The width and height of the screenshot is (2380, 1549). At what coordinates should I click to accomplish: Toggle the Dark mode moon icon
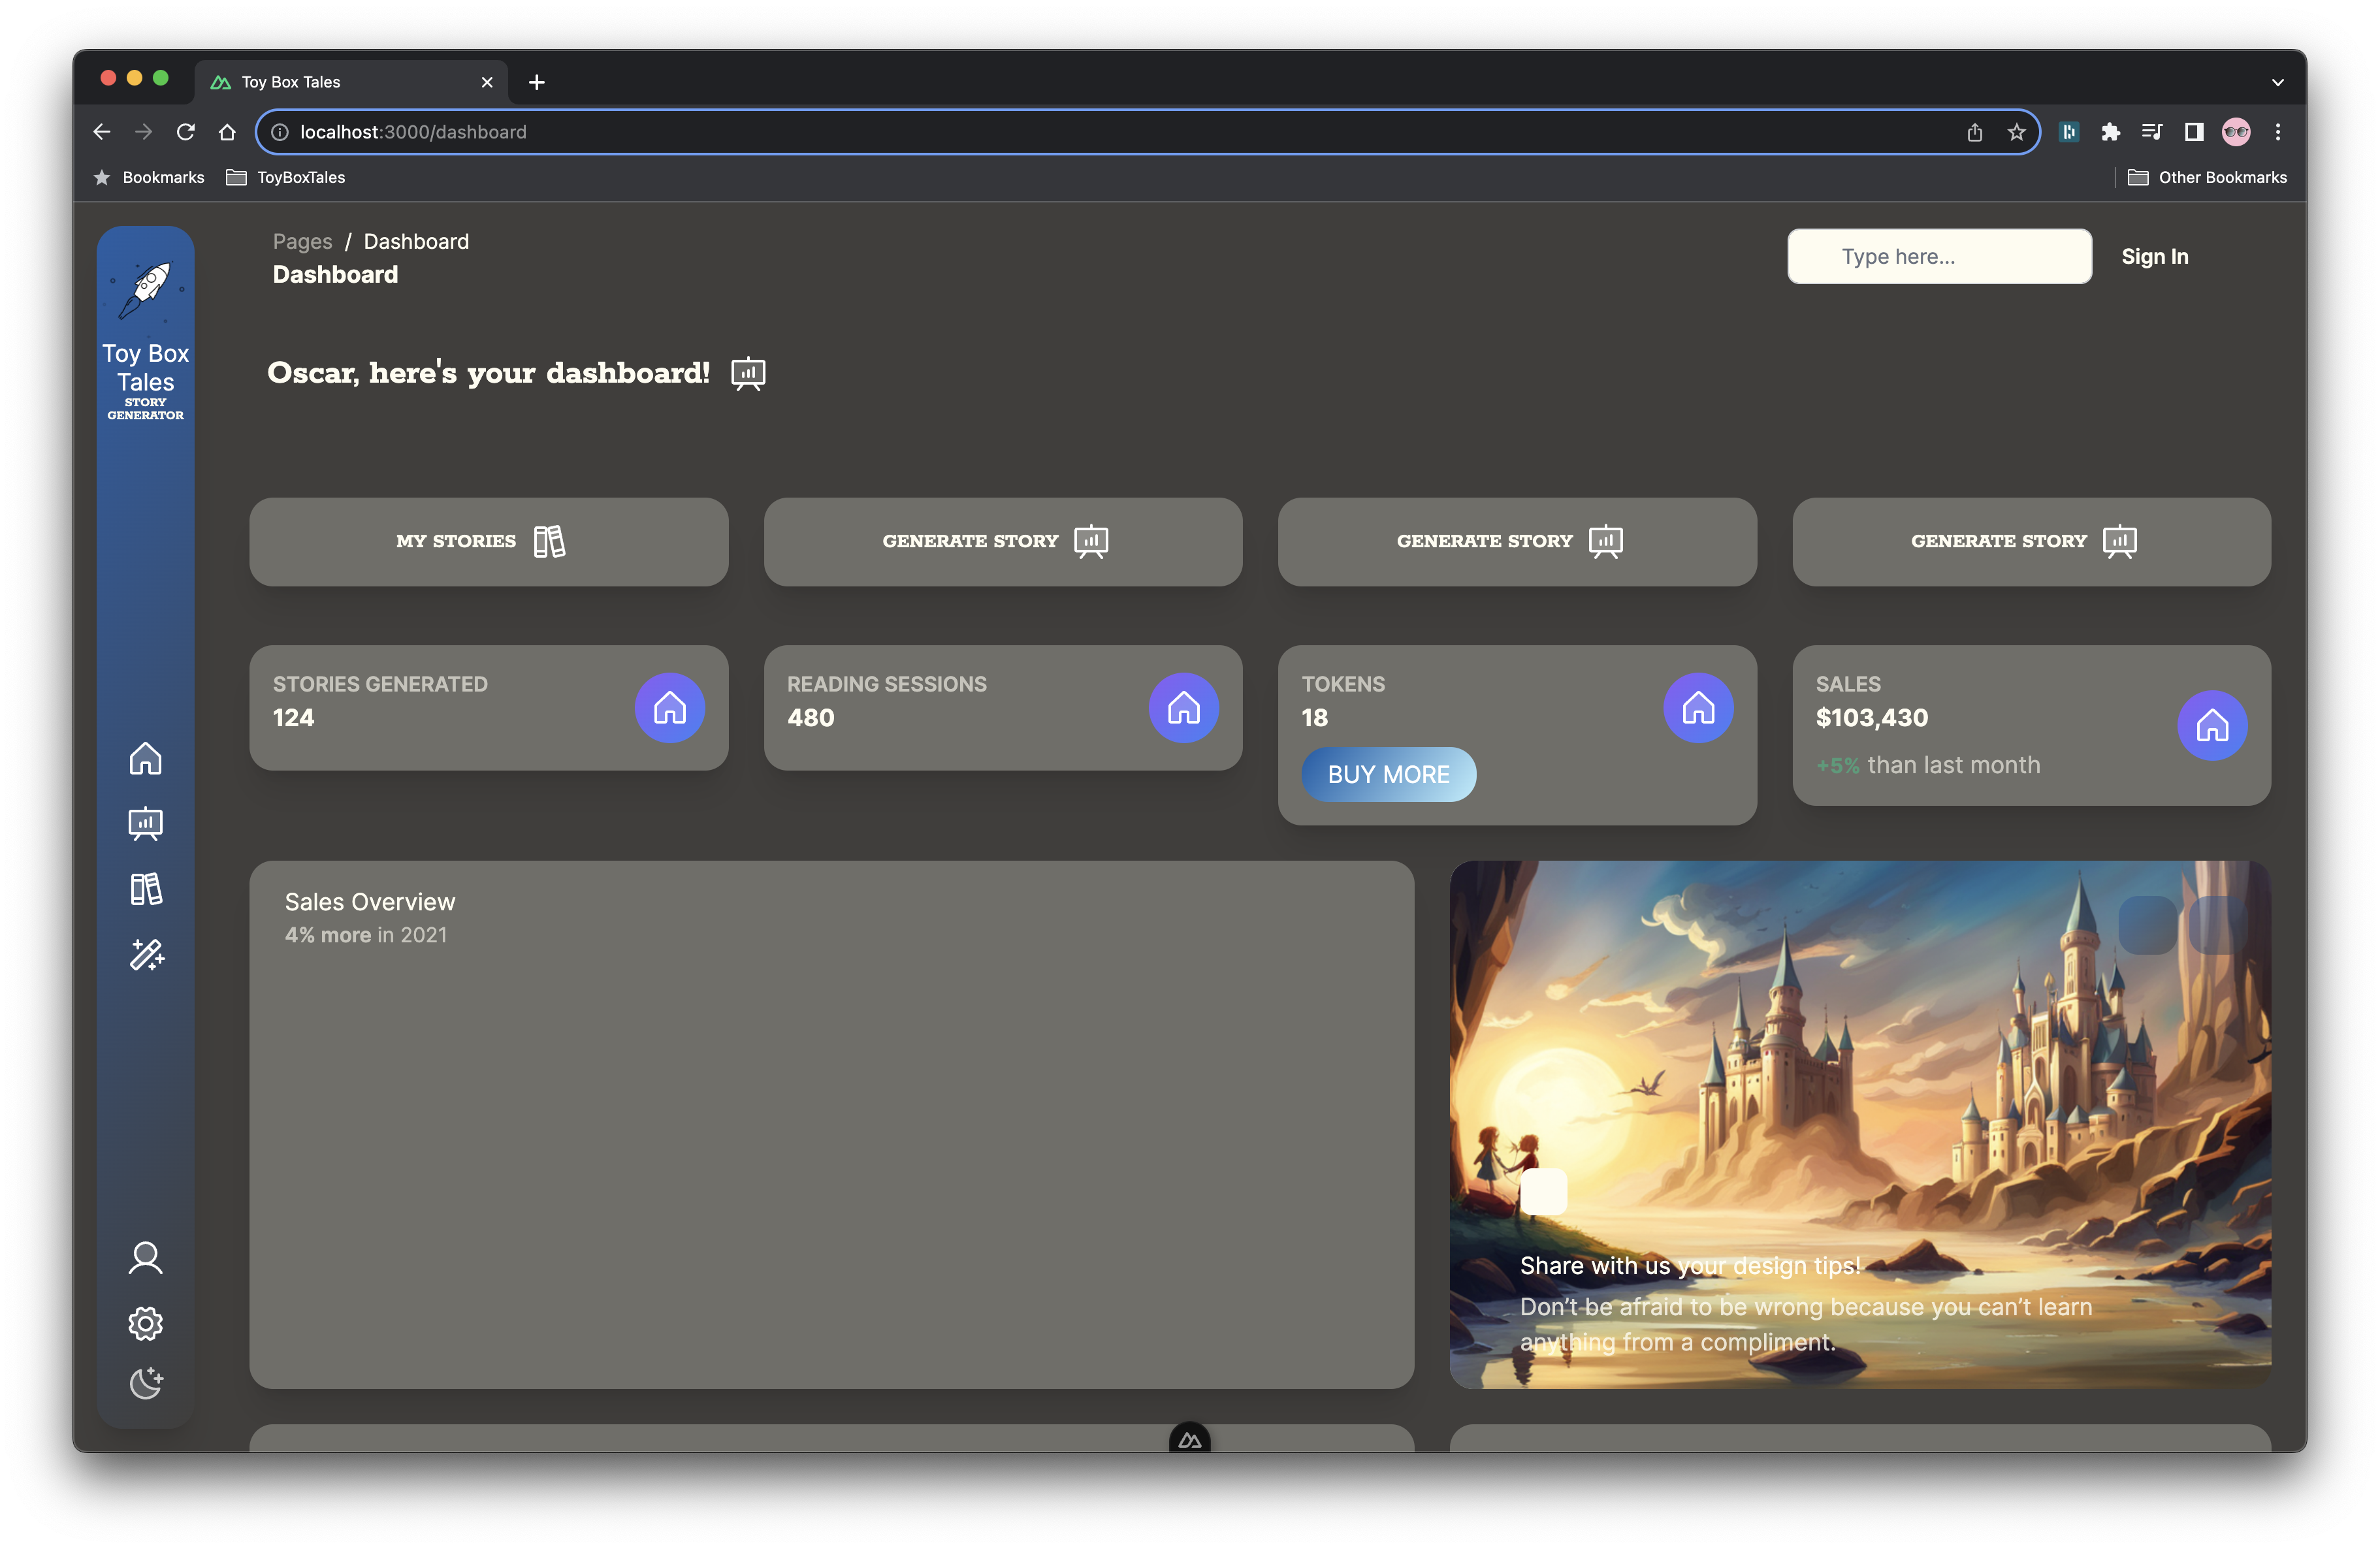tap(144, 1382)
